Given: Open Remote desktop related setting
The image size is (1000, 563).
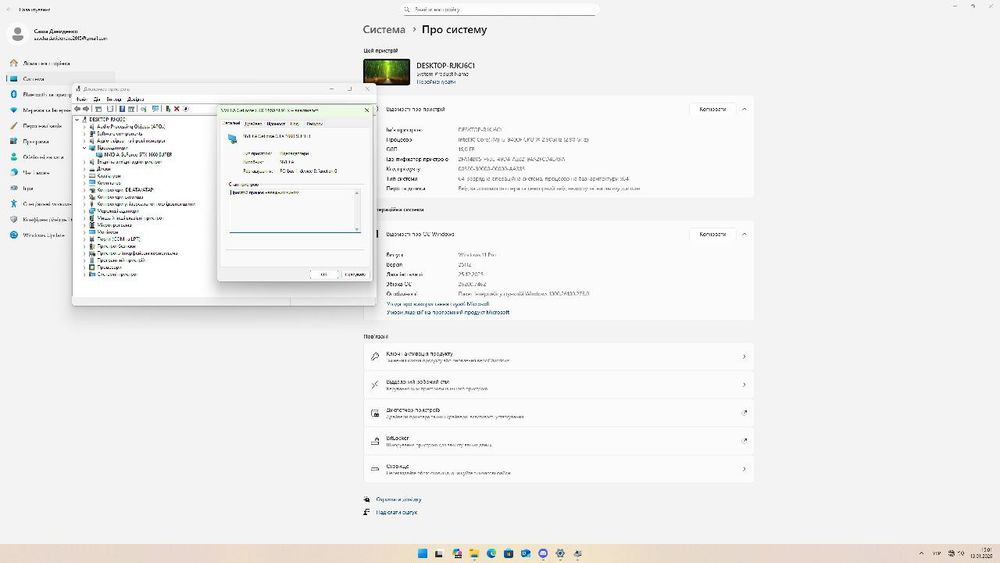Looking at the screenshot, I should [x=559, y=384].
